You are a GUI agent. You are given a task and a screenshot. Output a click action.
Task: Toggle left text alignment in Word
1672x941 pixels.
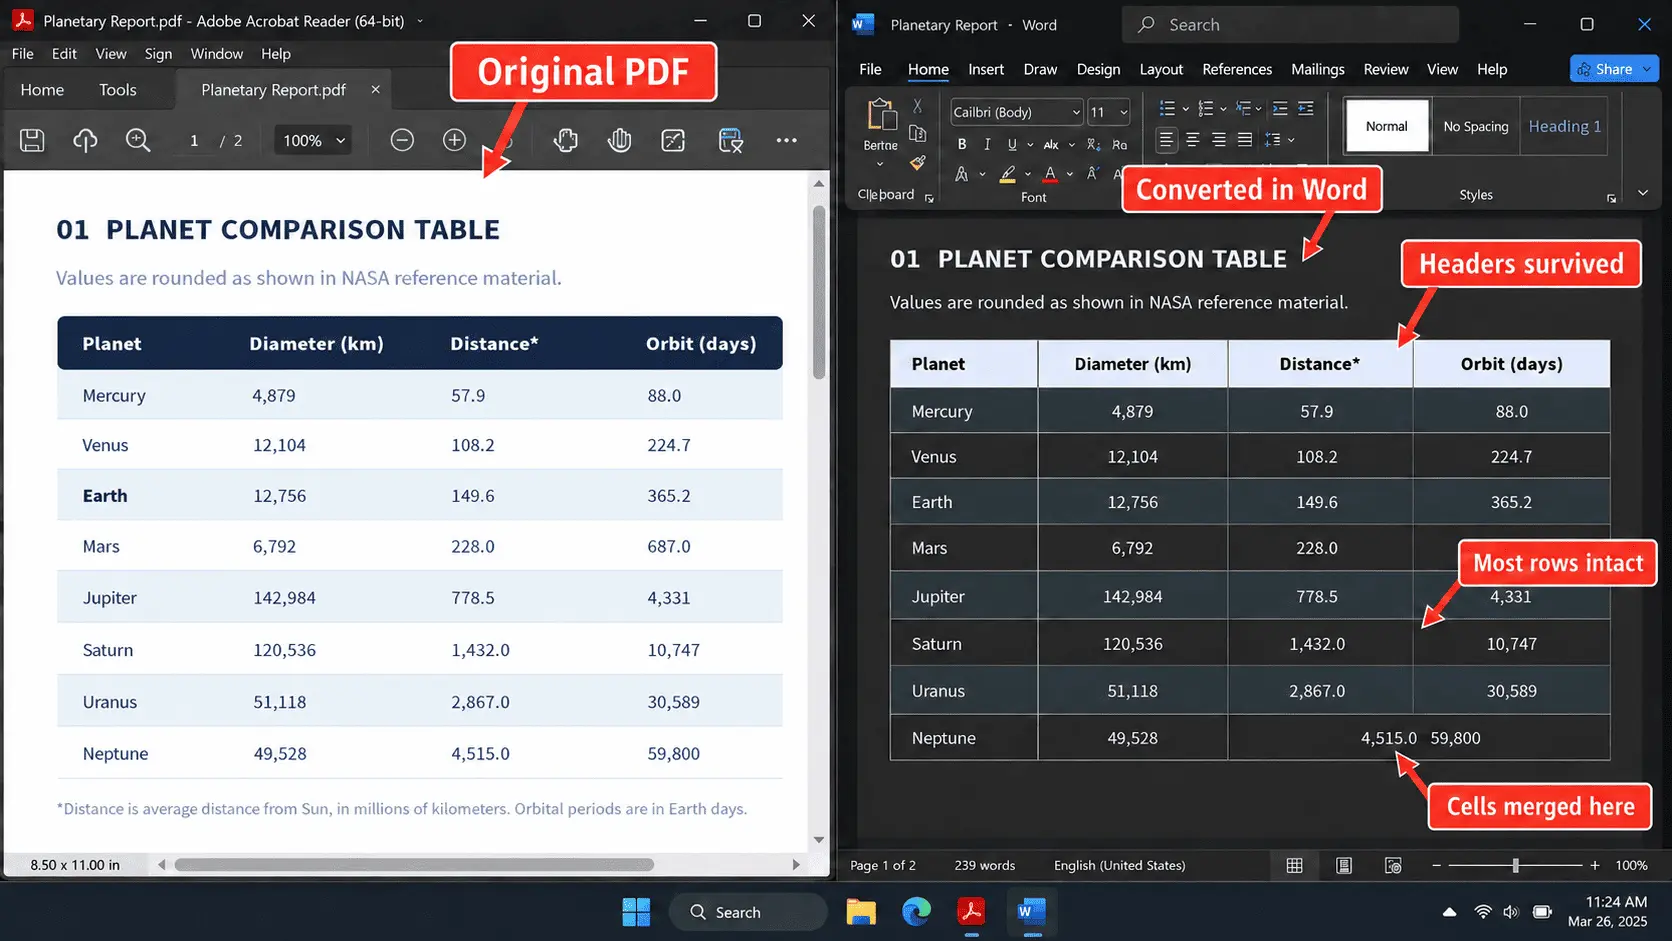(x=1166, y=140)
